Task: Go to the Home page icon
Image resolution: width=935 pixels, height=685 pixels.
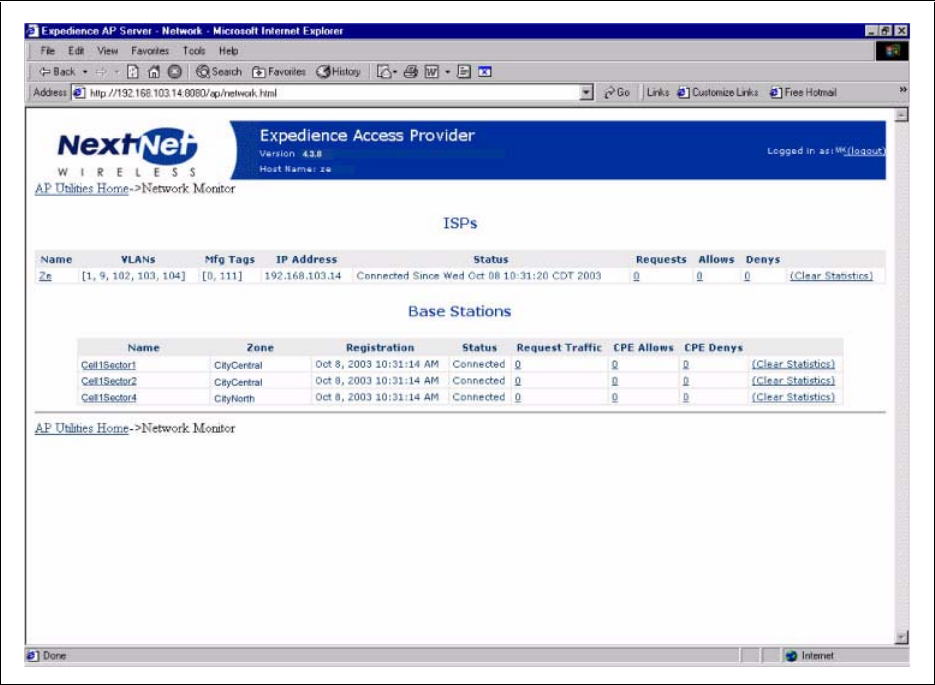Action: (154, 72)
